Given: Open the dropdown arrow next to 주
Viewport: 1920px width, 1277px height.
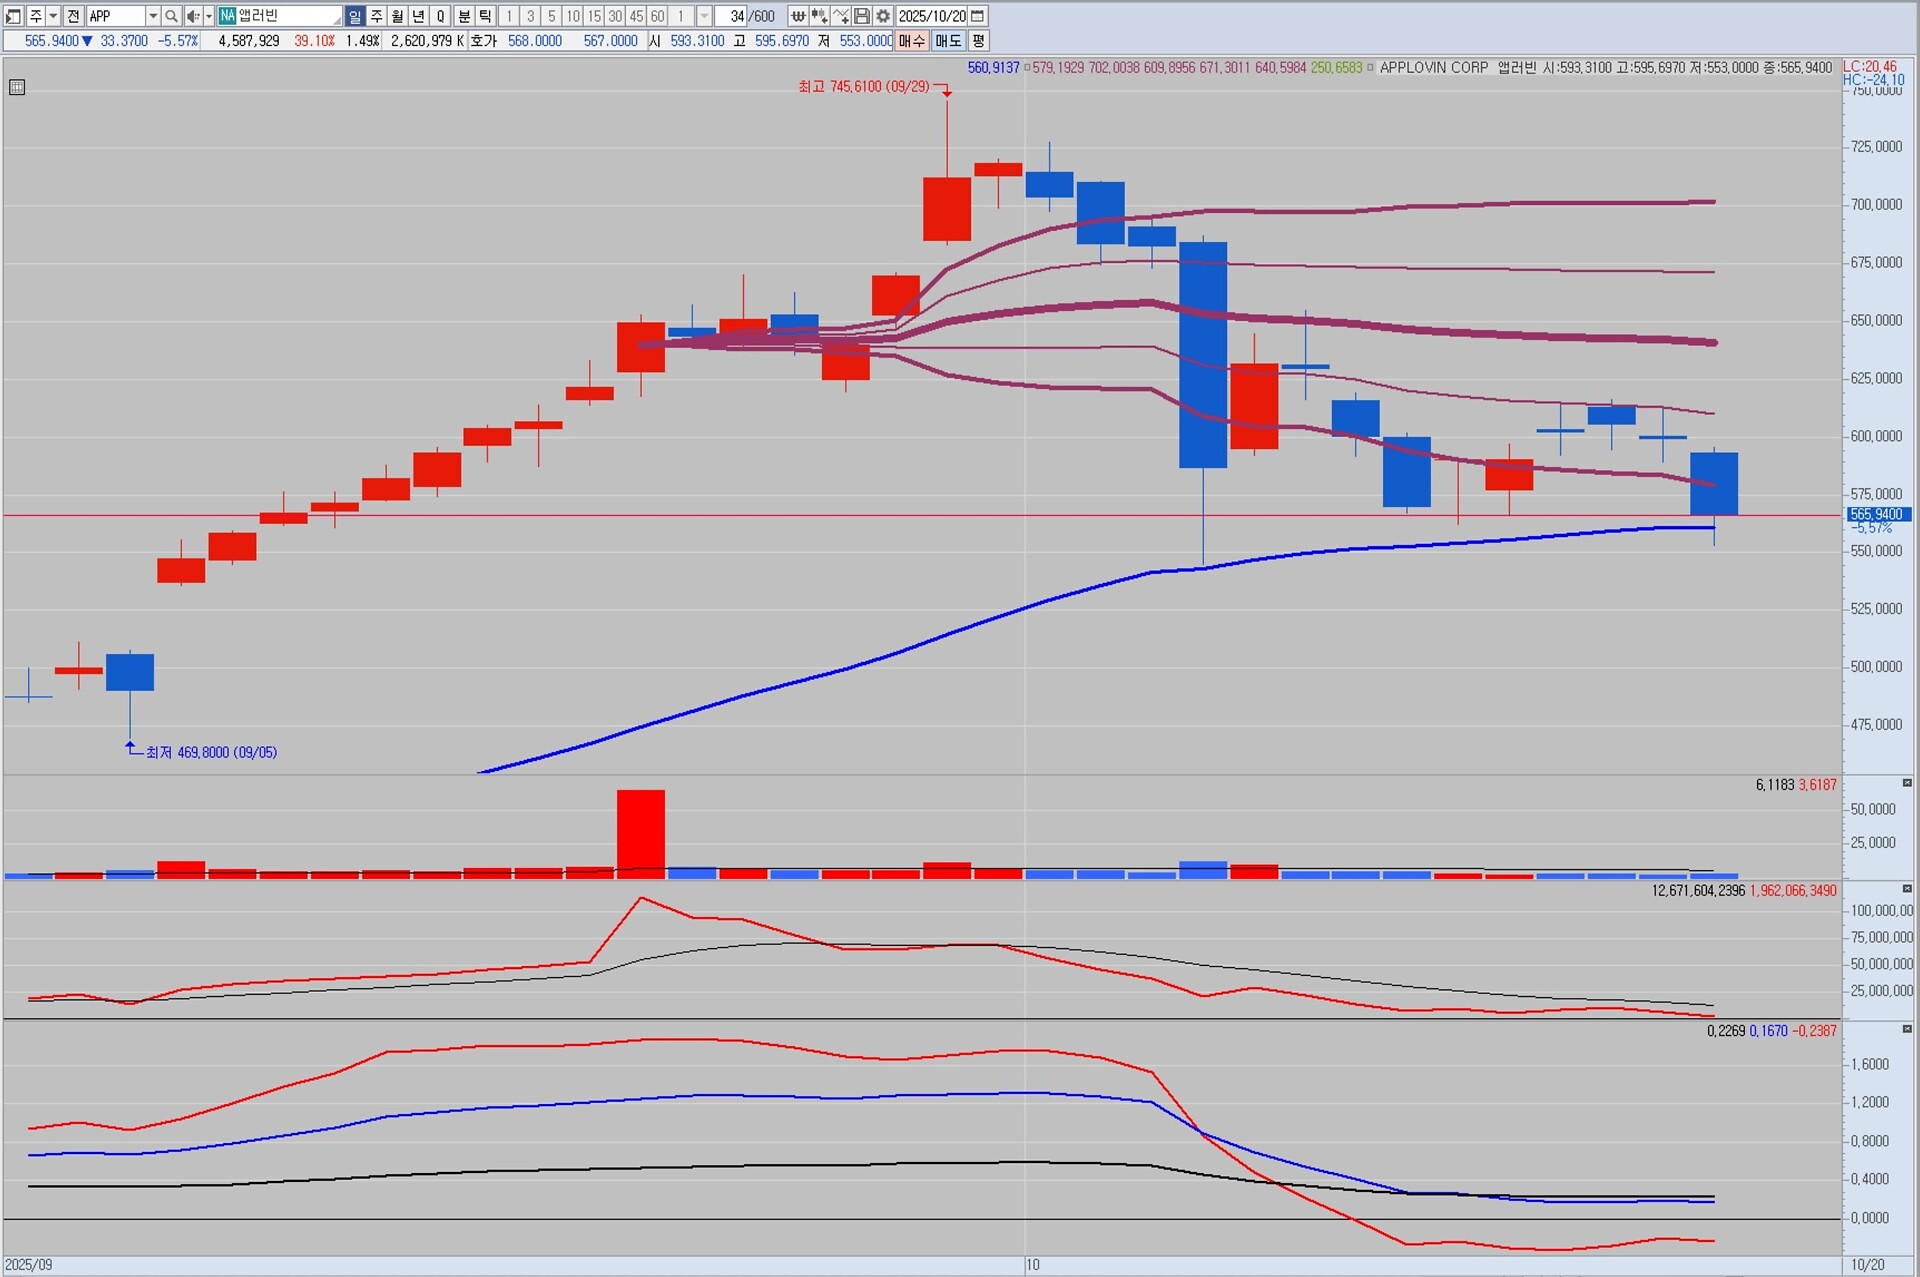Looking at the screenshot, I should (x=53, y=16).
